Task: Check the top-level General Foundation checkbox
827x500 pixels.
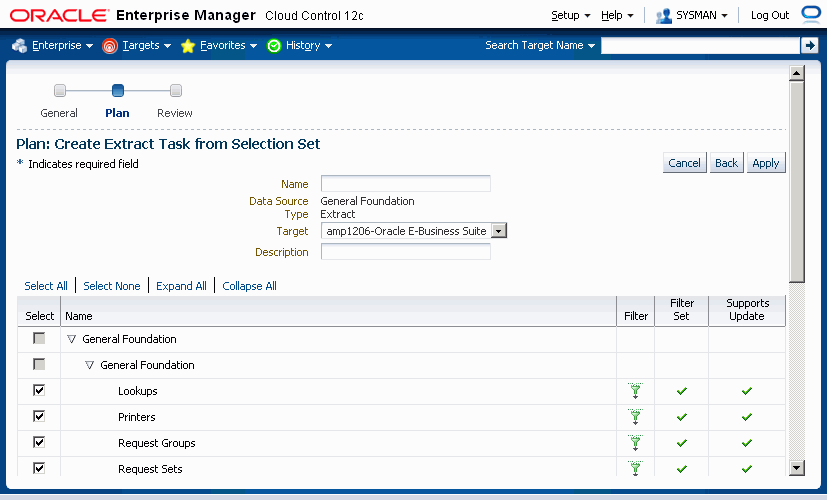Action: pyautogui.click(x=39, y=338)
